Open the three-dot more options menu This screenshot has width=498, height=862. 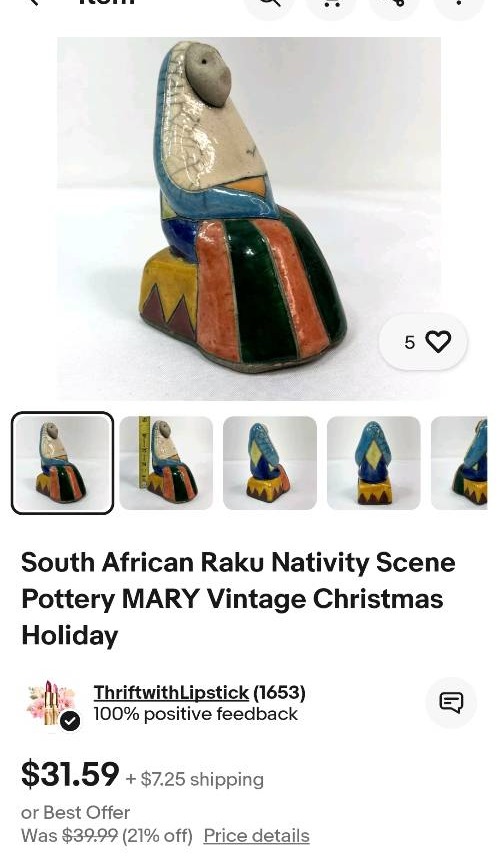[x=458, y=4]
